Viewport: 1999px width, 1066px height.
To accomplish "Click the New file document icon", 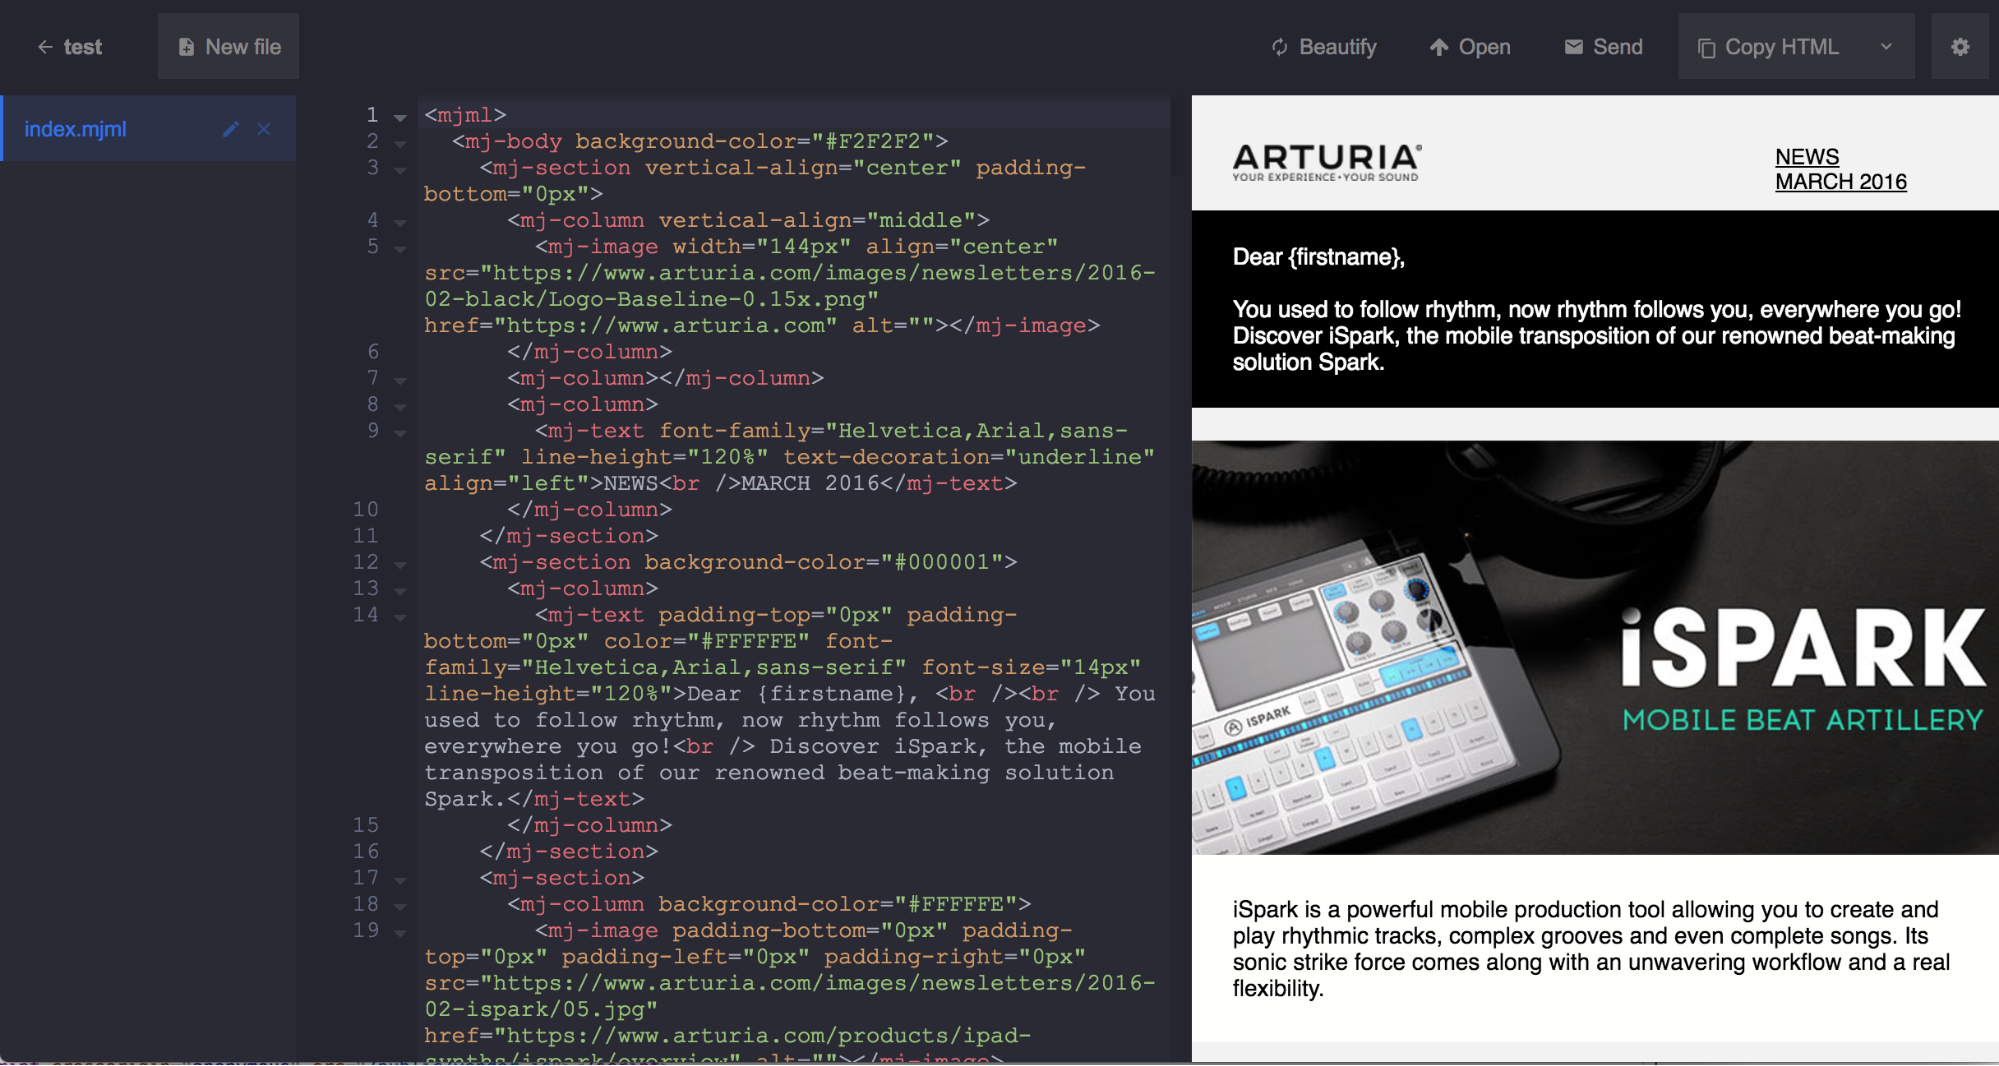I will click(x=186, y=47).
